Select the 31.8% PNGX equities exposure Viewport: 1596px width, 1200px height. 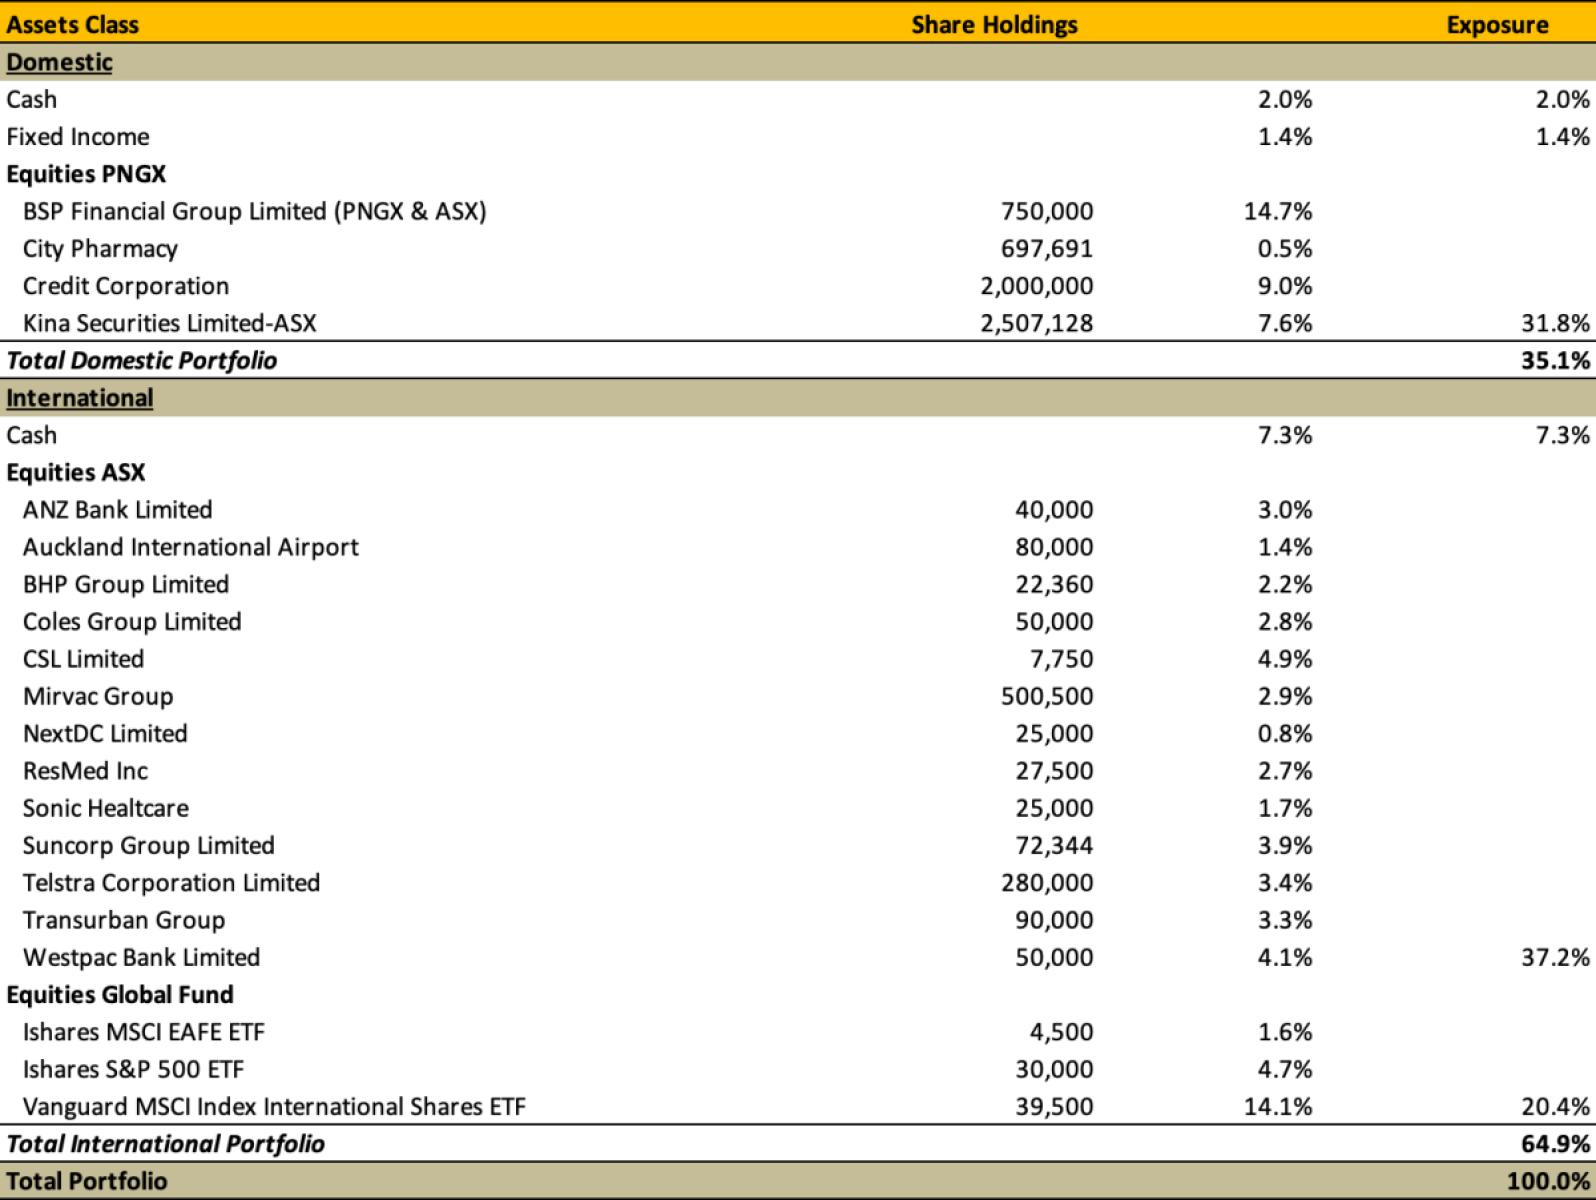[1556, 323]
